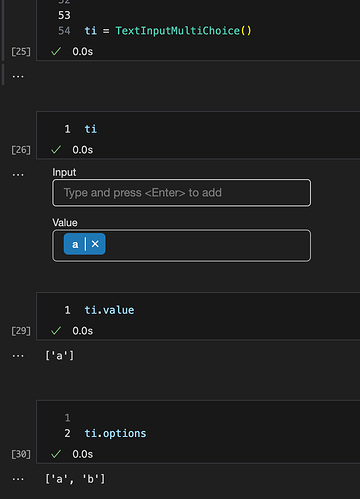Image resolution: width=360 pixels, height=499 pixels.
Task: Place cursor in the 'ti.options' code line
Action: point(115,433)
